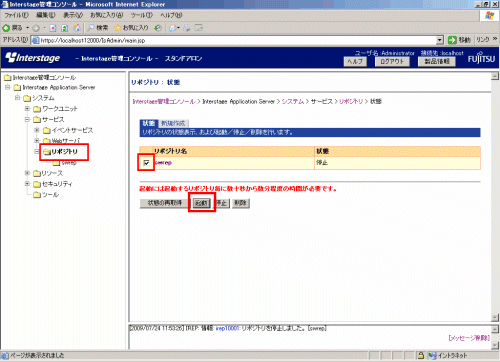This screenshot has width=500, height=362.
Task: Open the ファイル menu
Action: [x=17, y=15]
